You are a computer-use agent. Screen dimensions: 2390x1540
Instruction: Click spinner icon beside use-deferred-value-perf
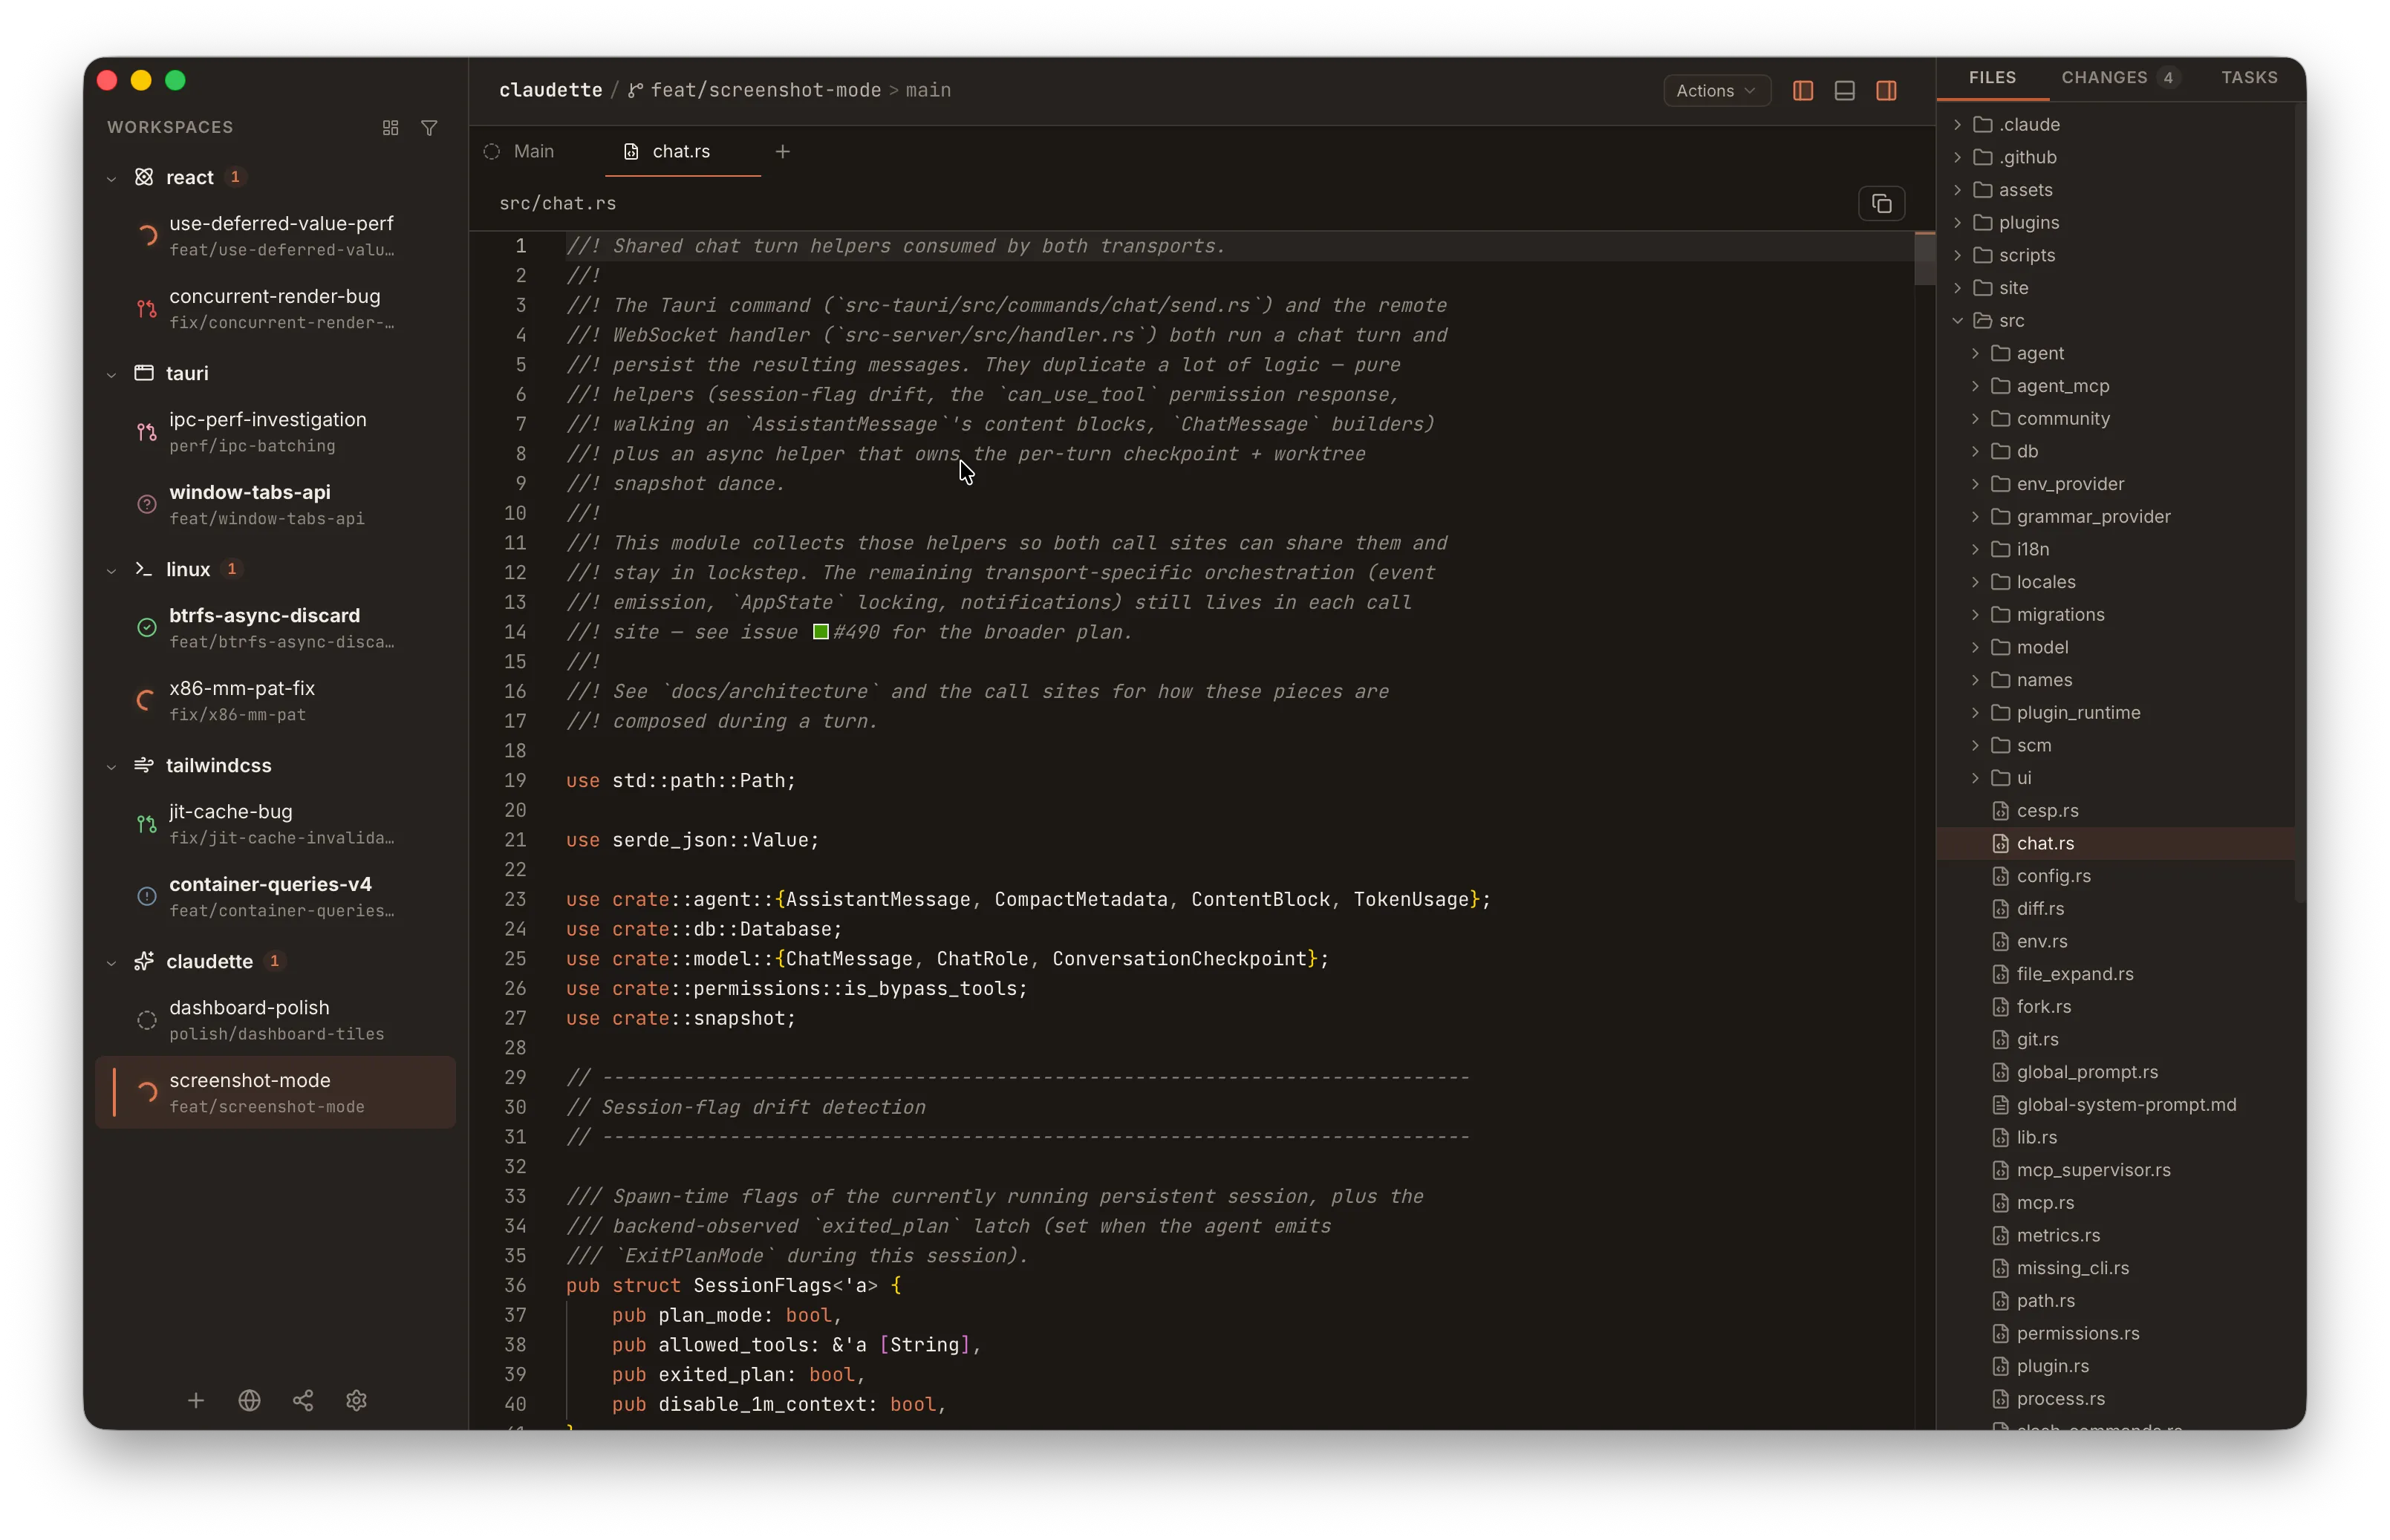147,236
